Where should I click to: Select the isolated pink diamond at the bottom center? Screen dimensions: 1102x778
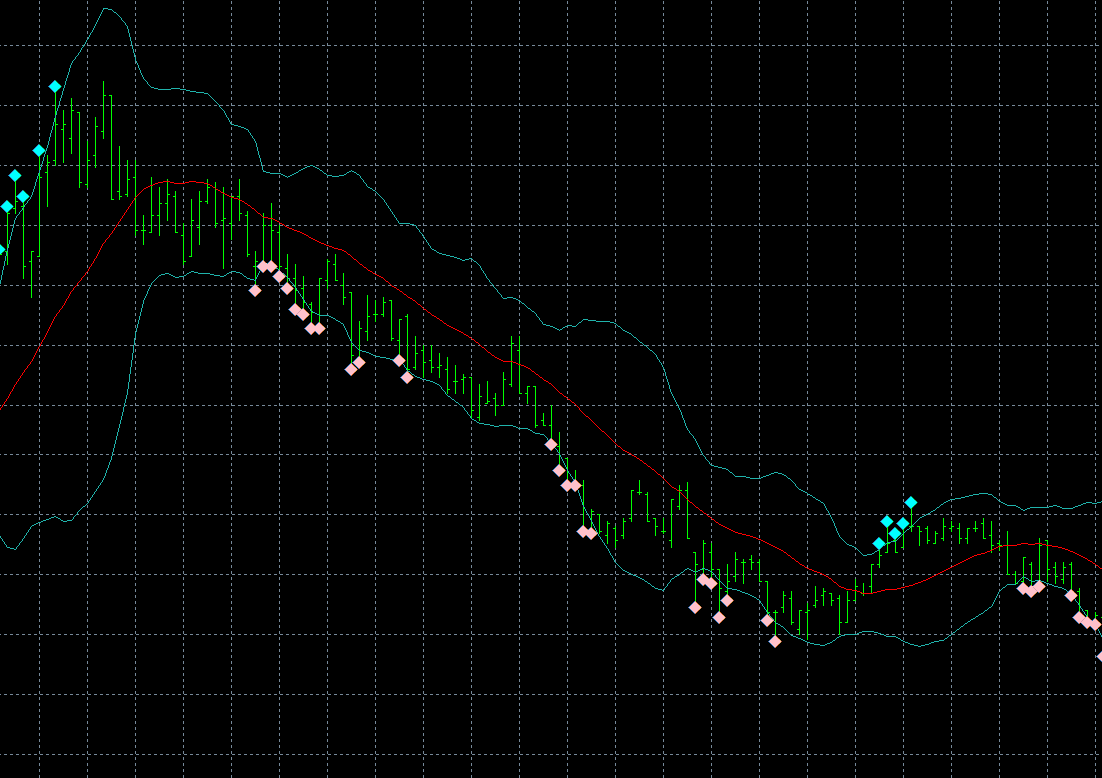[775, 641]
